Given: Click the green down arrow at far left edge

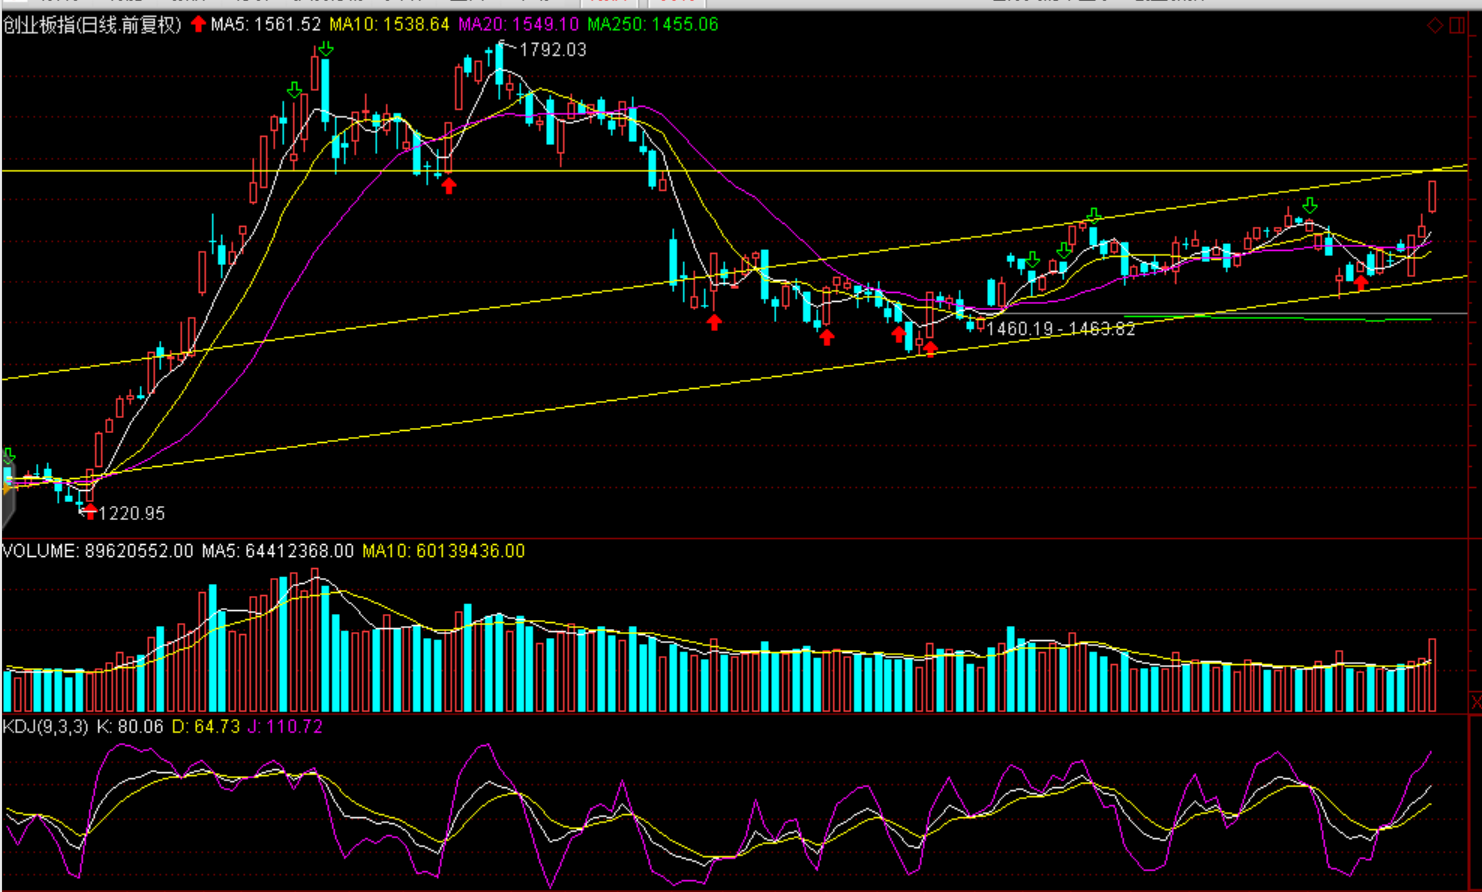Looking at the screenshot, I should (x=8, y=457).
